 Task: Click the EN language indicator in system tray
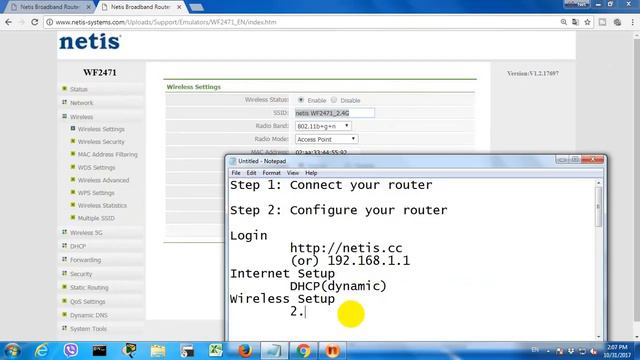click(x=535, y=350)
